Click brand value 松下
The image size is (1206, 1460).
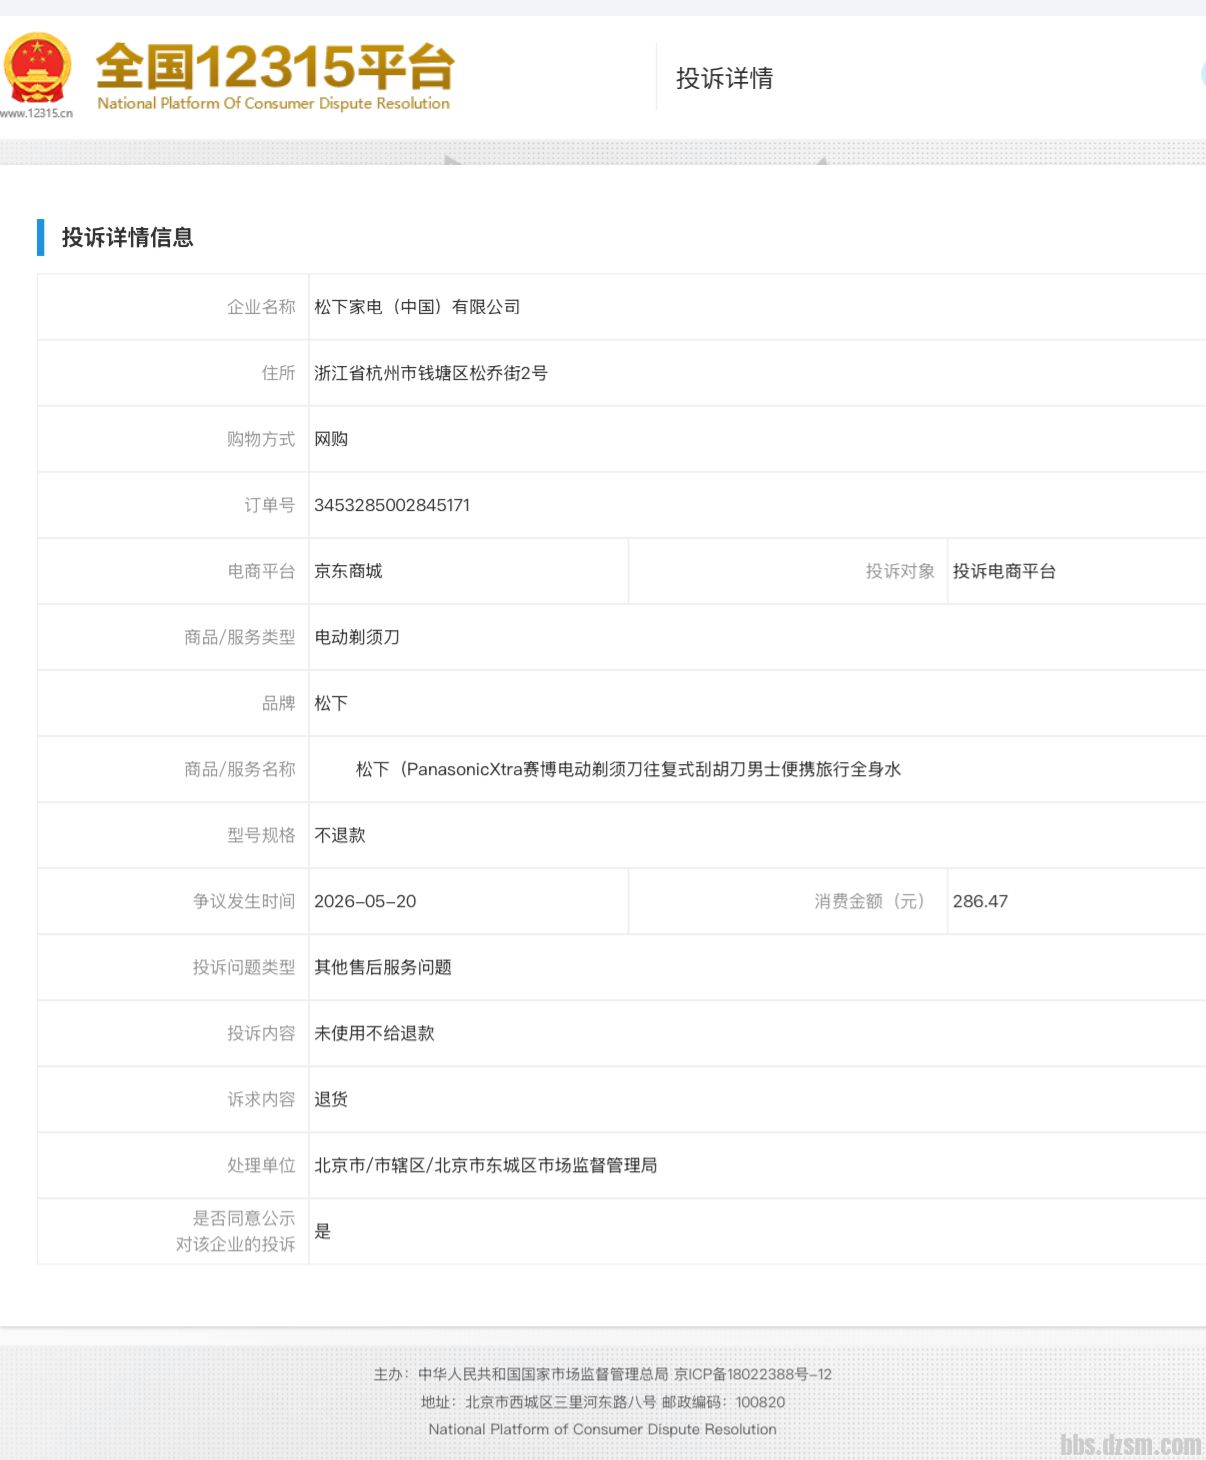click(x=331, y=703)
